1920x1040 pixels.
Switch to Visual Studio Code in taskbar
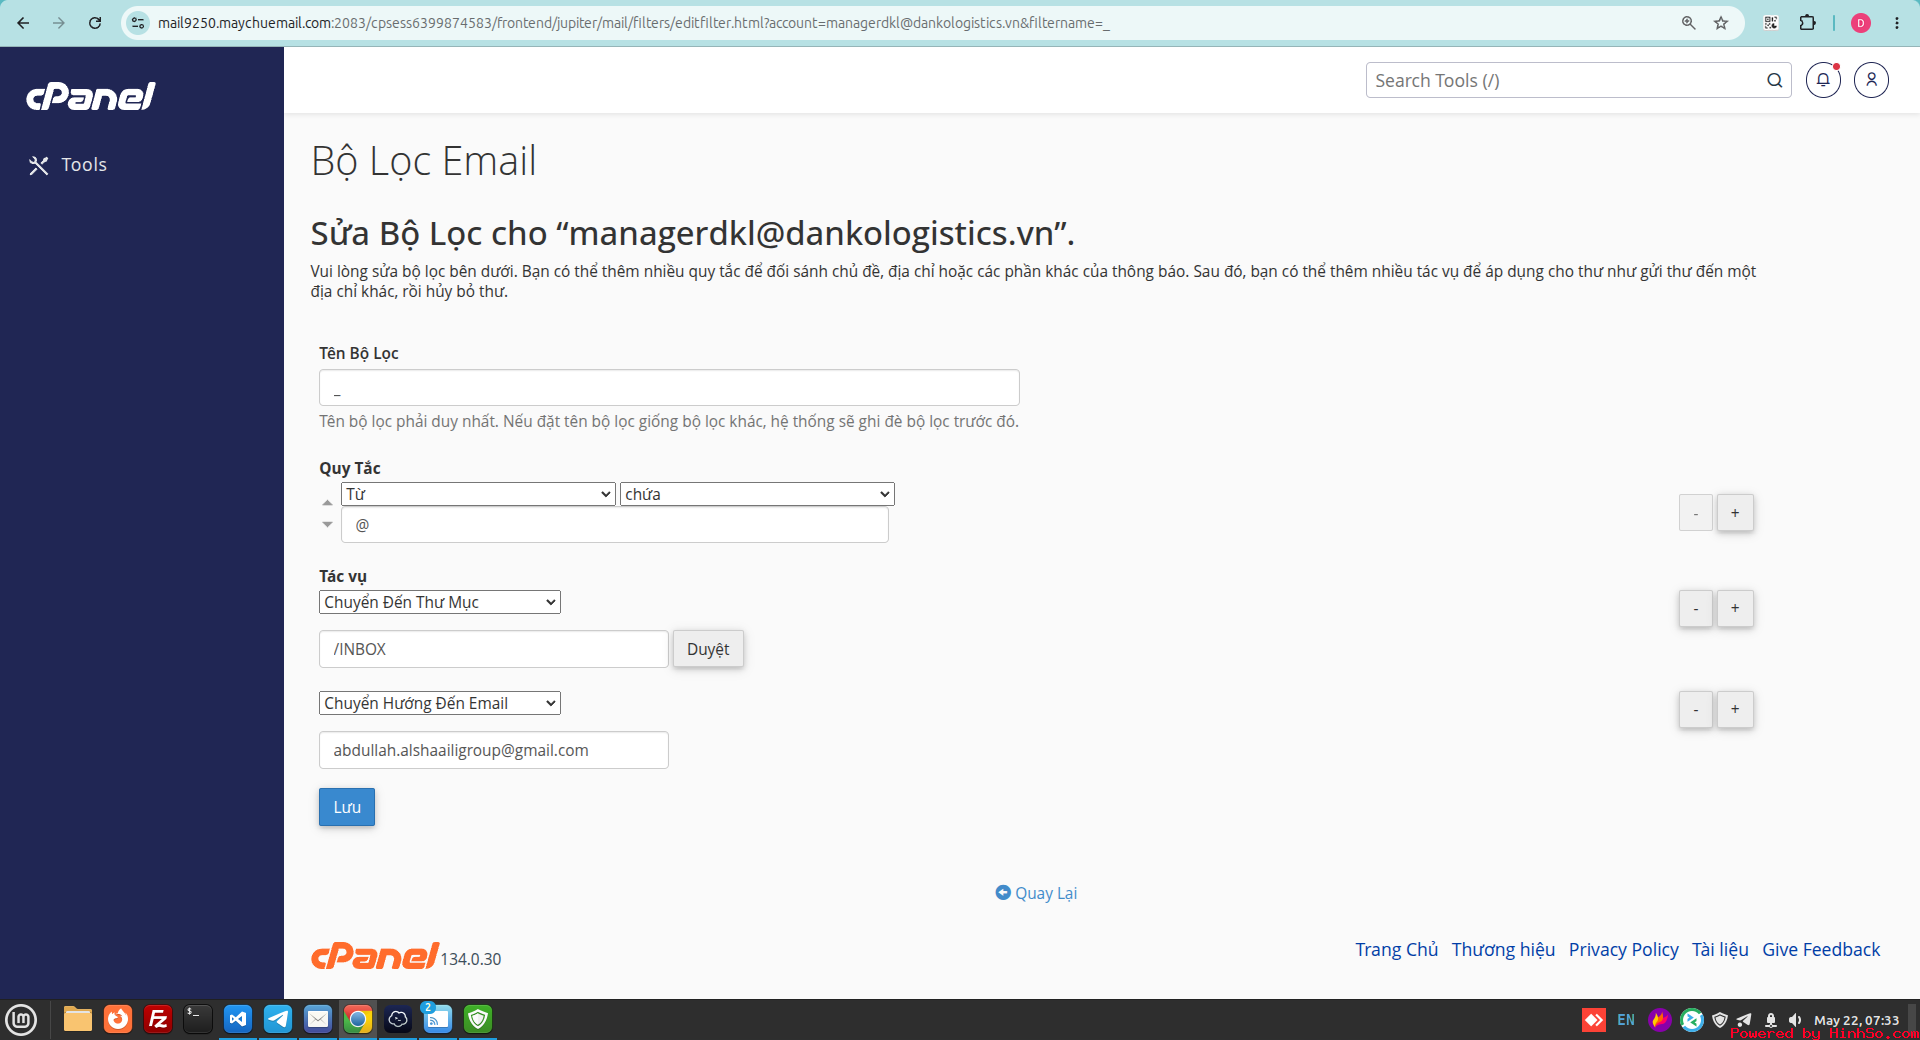(238, 1019)
